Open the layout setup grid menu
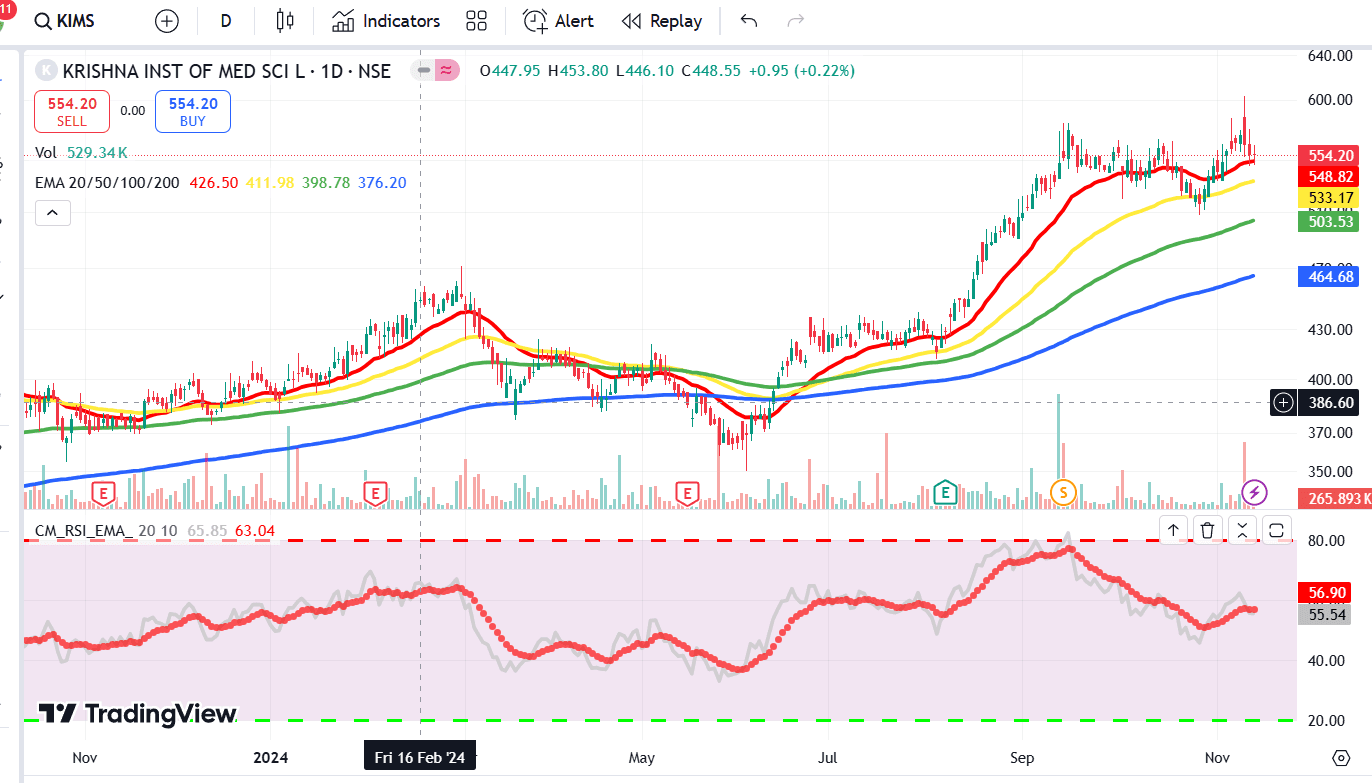This screenshot has width=1372, height=783. [476, 21]
